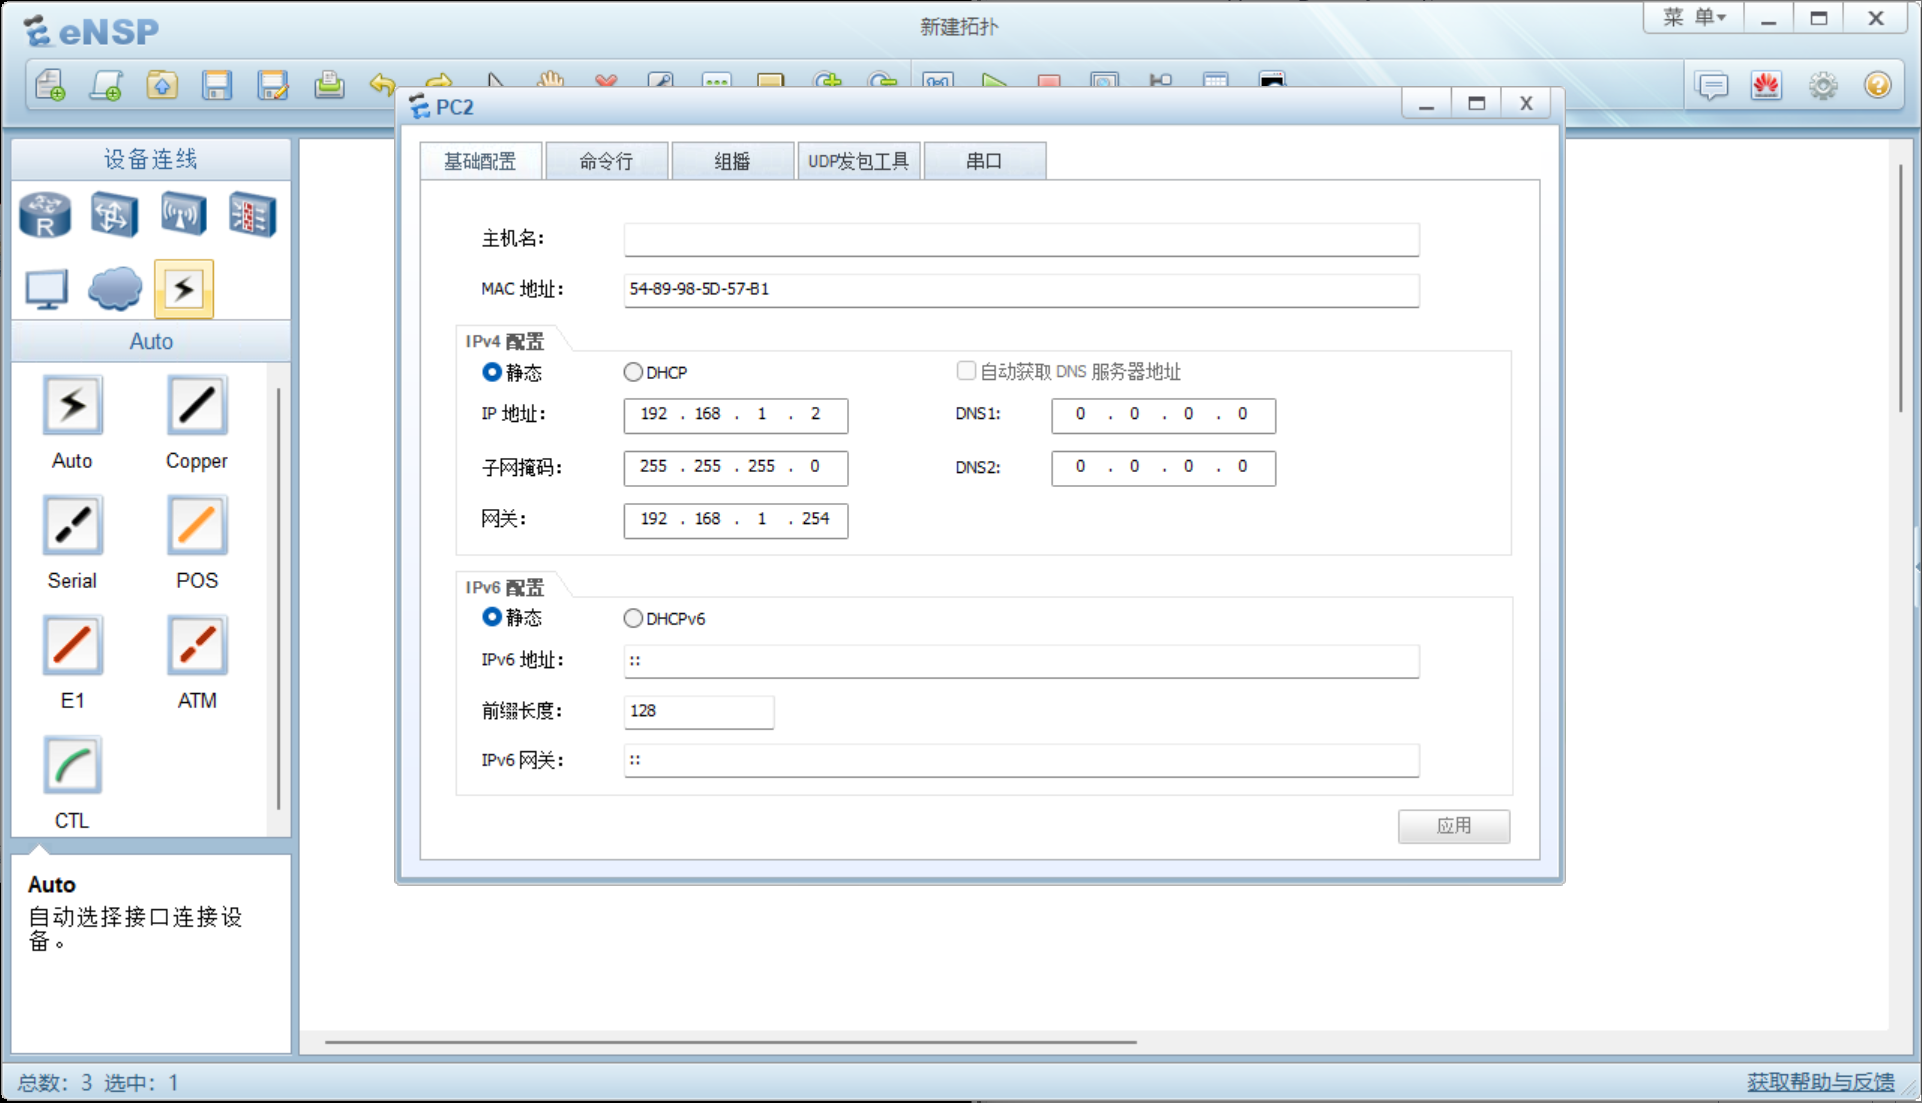1922x1103 pixels.
Task: Choose the Serial cable type
Action: pos(72,526)
